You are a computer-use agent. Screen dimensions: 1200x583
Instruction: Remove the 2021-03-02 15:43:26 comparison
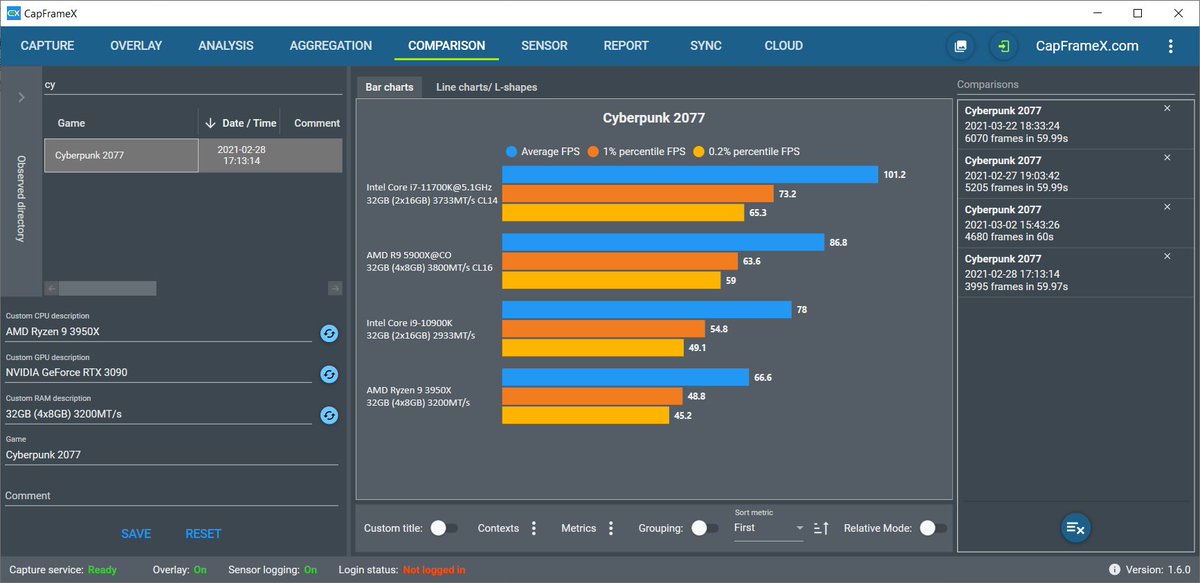pos(1168,207)
